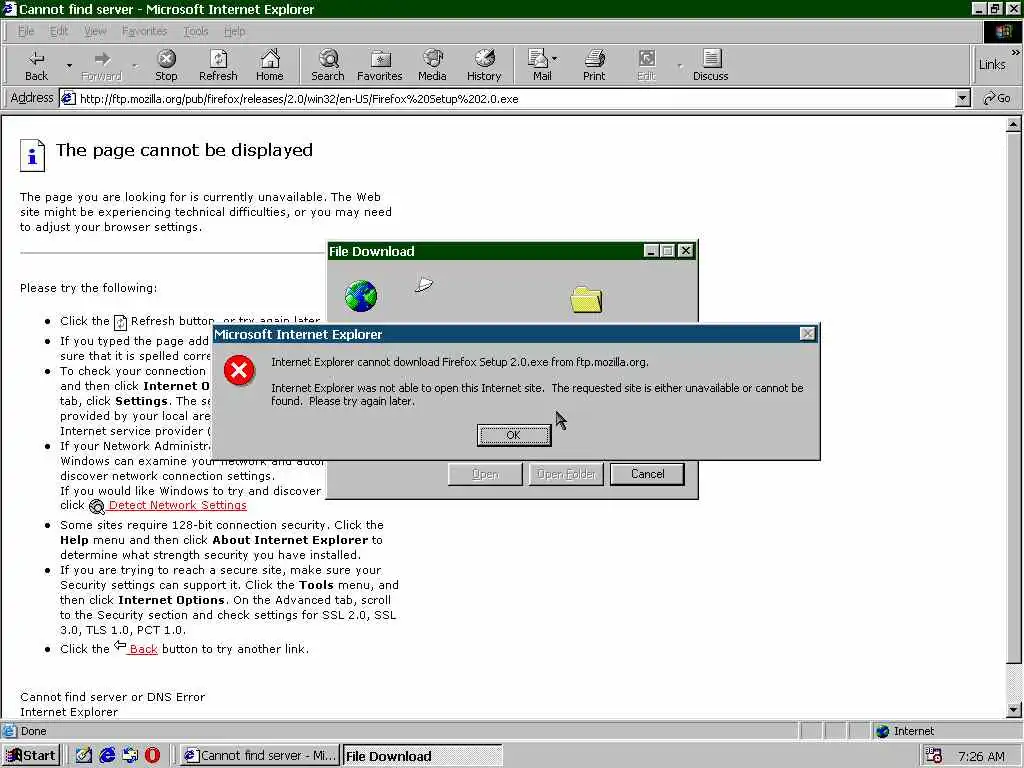
Task: Click the red error icon in dialog
Action: pyautogui.click(x=239, y=370)
